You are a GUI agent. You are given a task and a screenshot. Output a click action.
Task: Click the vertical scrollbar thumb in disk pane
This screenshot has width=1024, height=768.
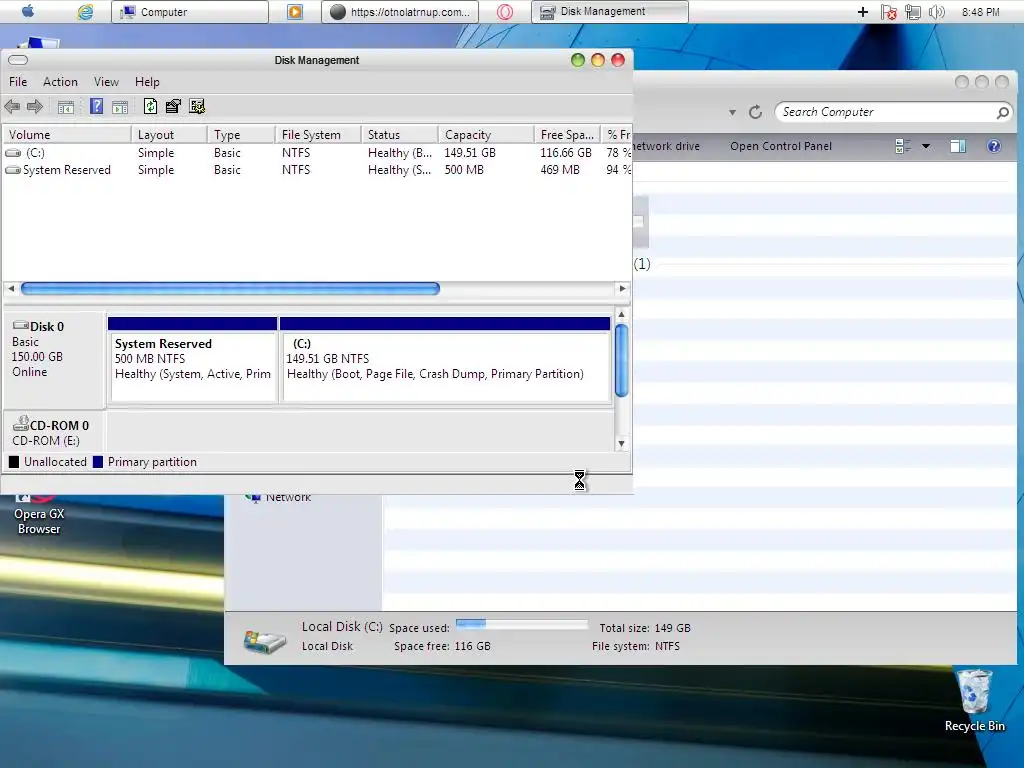621,360
